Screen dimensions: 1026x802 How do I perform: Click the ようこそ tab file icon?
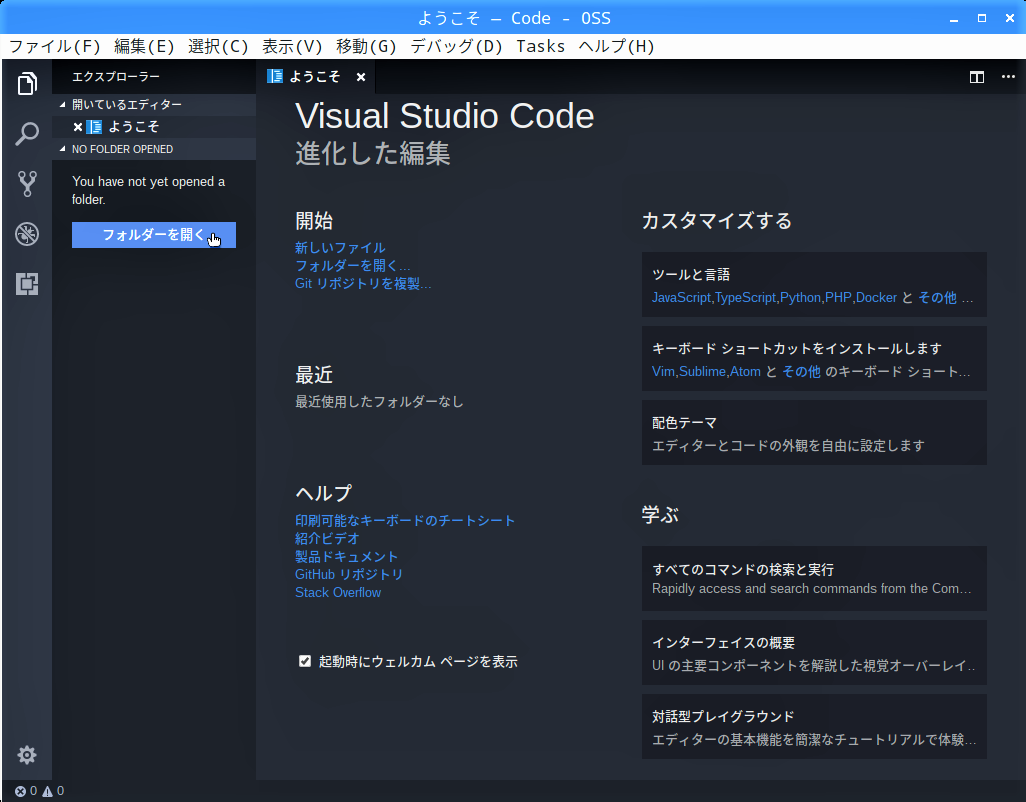click(x=275, y=77)
